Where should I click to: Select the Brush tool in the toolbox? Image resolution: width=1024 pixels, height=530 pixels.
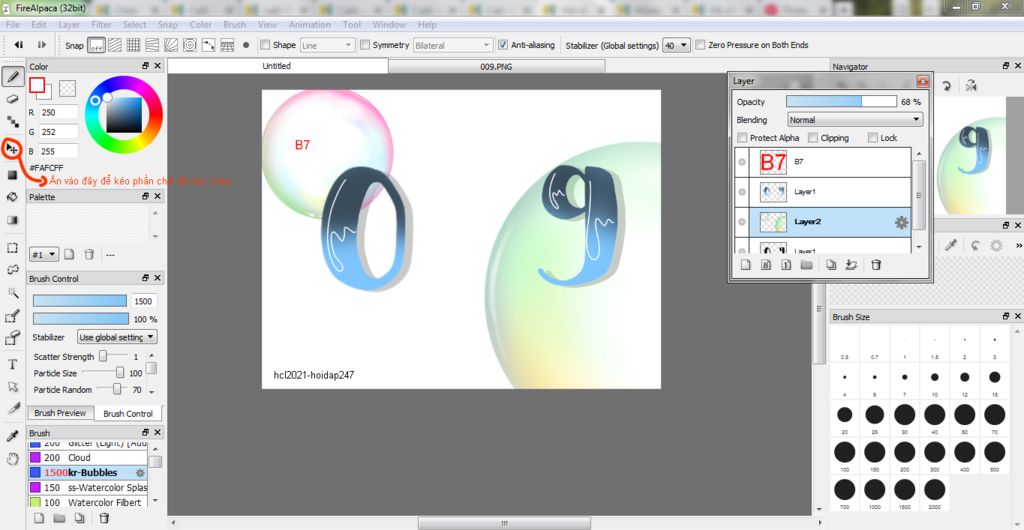(x=12, y=77)
